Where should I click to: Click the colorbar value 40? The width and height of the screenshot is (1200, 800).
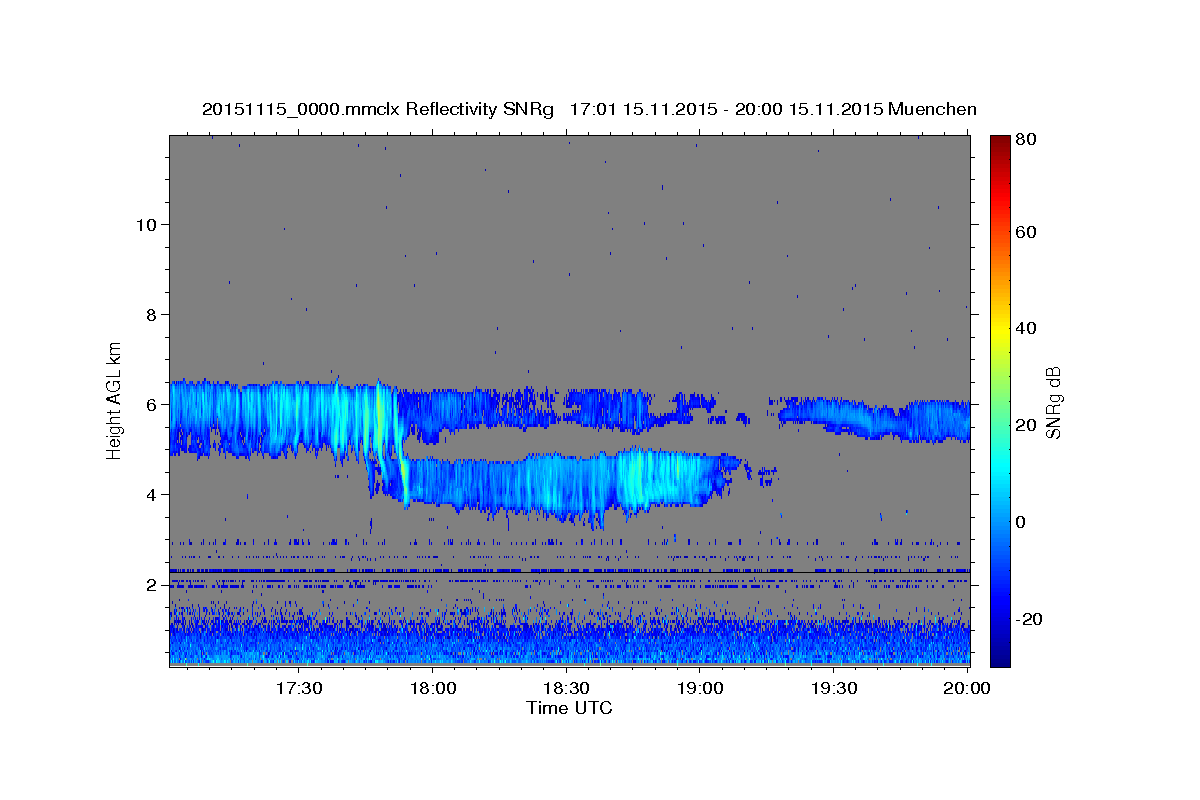[1027, 328]
